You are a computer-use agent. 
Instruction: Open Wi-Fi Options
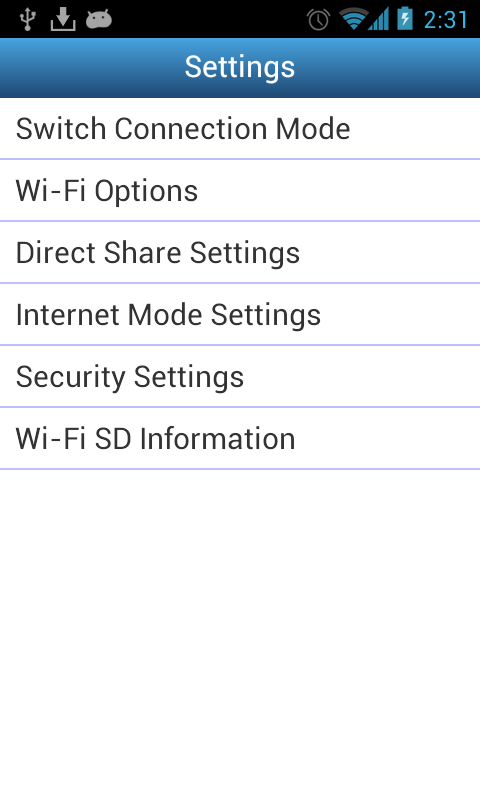pyautogui.click(x=240, y=190)
